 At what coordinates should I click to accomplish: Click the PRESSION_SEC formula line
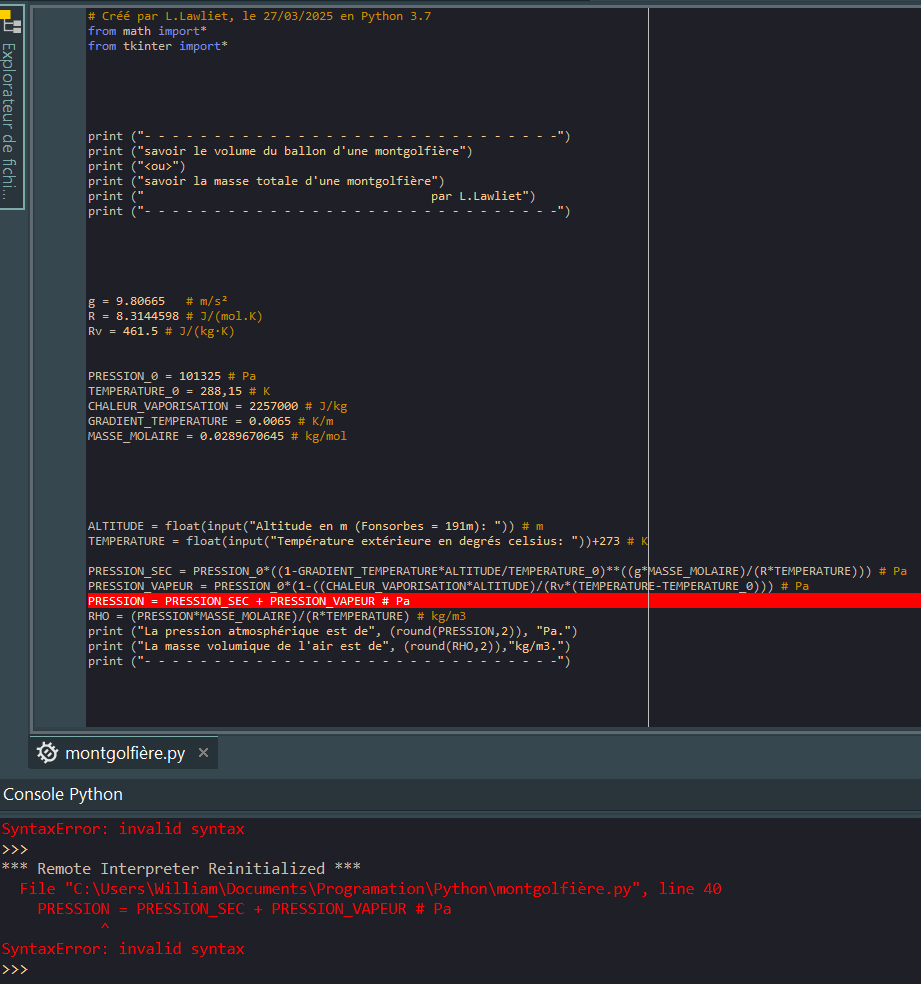(x=497, y=572)
